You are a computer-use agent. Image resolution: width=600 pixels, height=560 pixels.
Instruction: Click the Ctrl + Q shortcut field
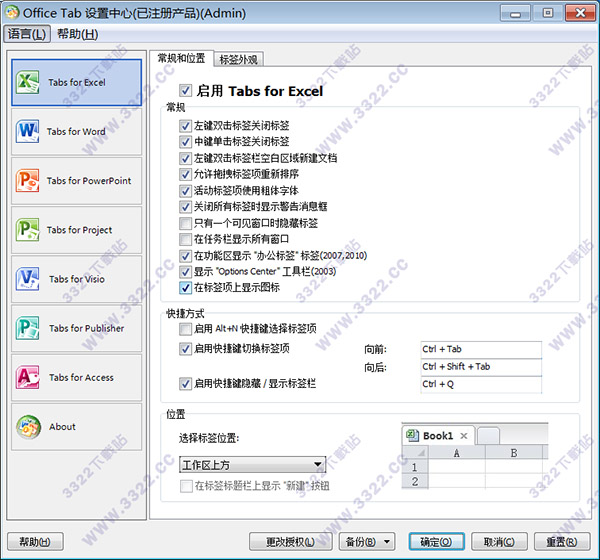point(481,384)
